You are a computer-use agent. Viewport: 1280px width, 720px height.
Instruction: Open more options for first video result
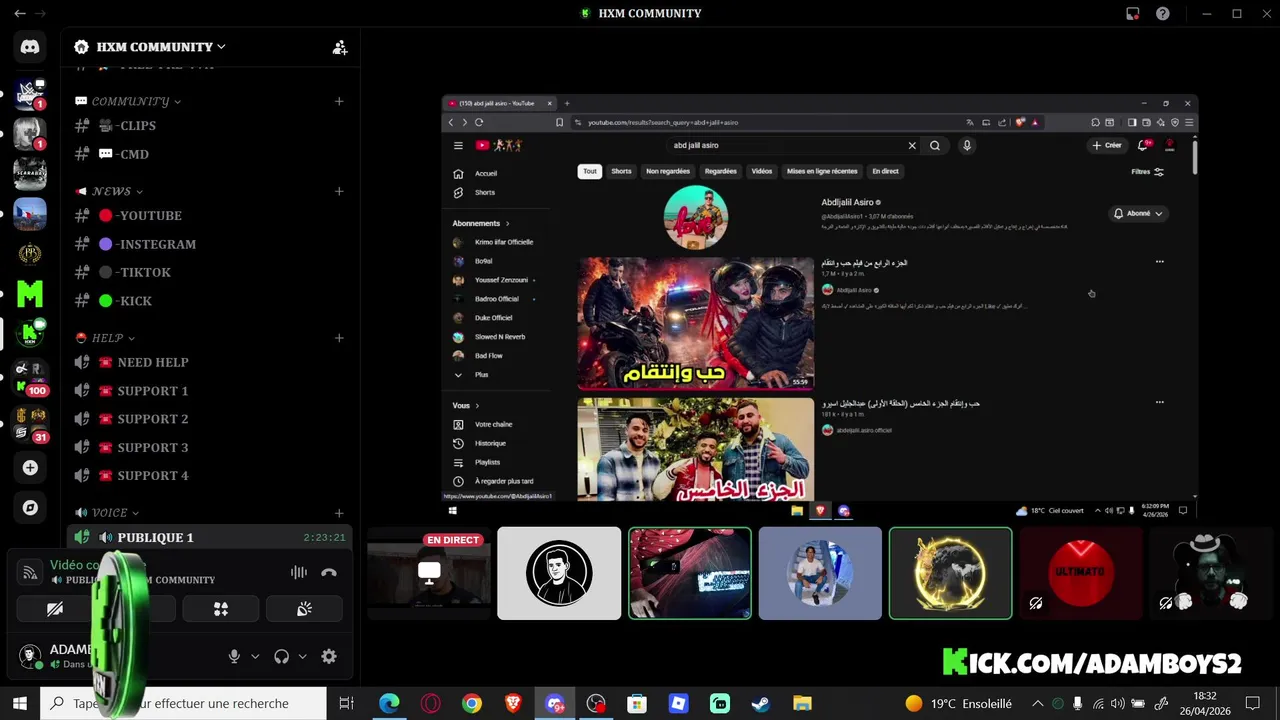pos(1160,262)
